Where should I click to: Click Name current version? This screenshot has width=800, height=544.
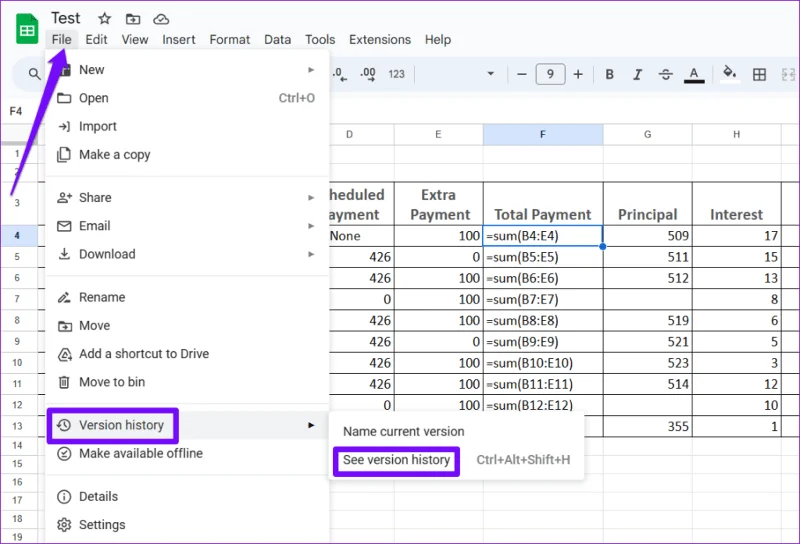pos(456,432)
